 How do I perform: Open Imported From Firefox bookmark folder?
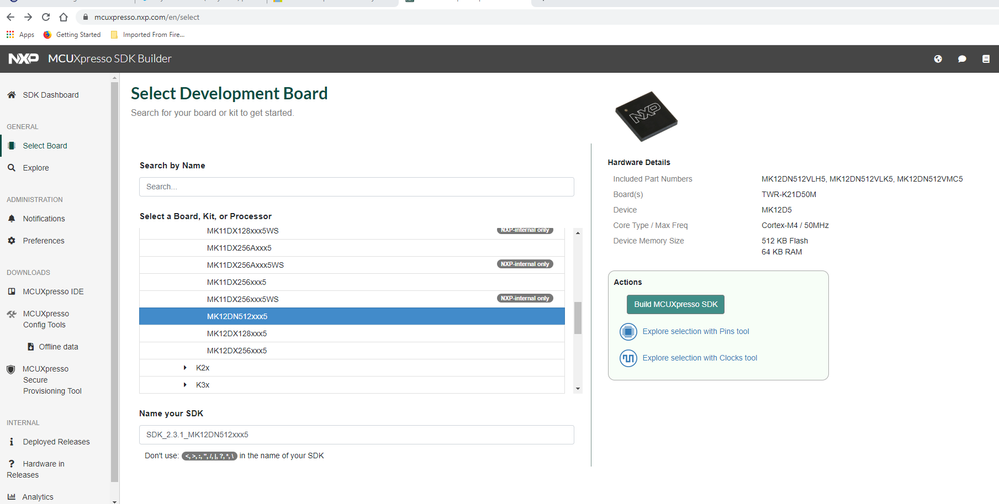(x=147, y=35)
